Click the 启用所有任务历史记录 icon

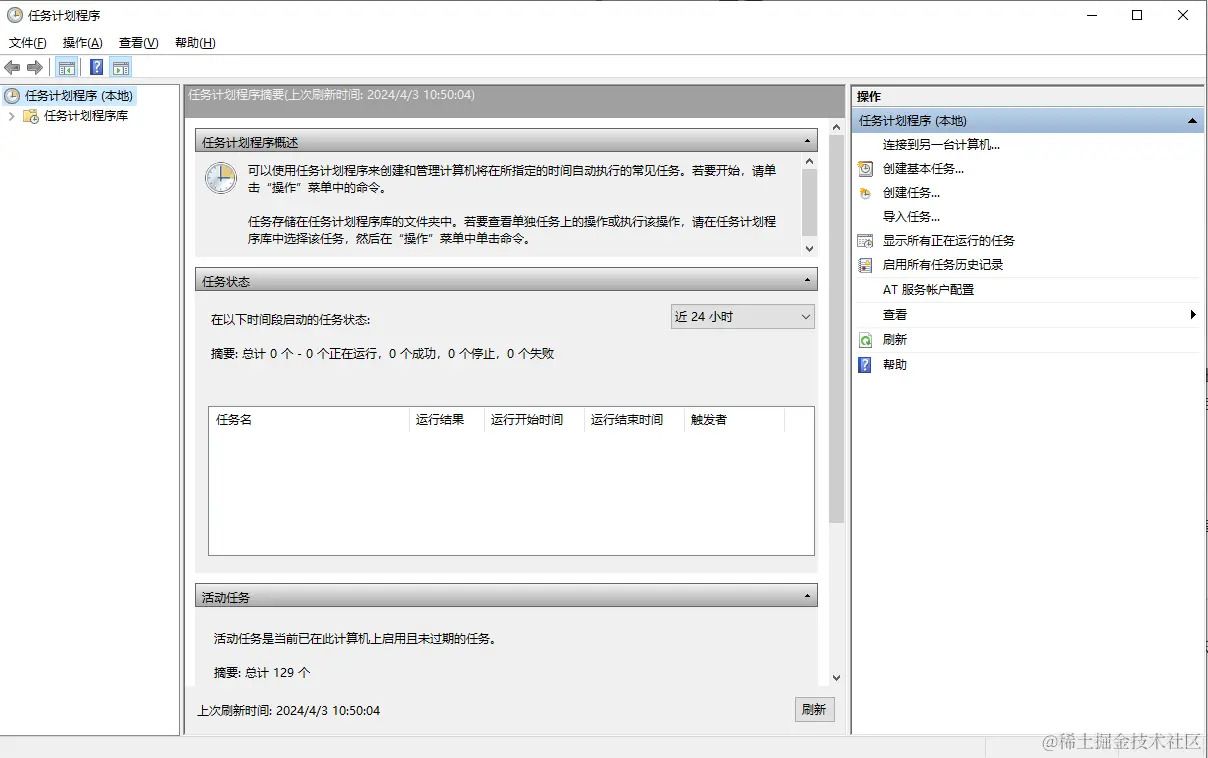click(x=865, y=264)
